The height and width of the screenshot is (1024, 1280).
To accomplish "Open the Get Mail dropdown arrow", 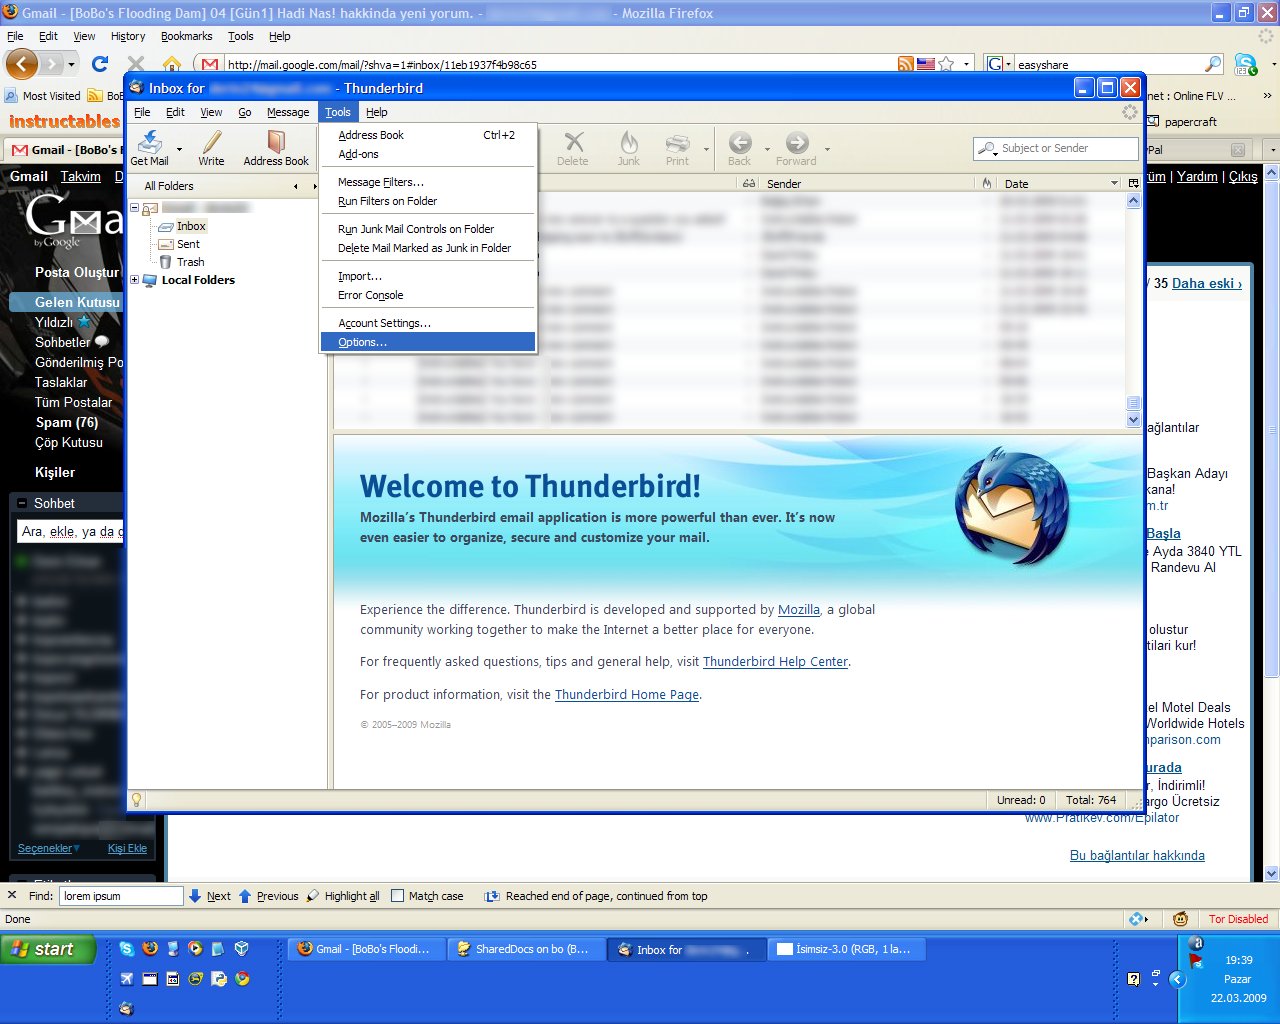I will (179, 149).
